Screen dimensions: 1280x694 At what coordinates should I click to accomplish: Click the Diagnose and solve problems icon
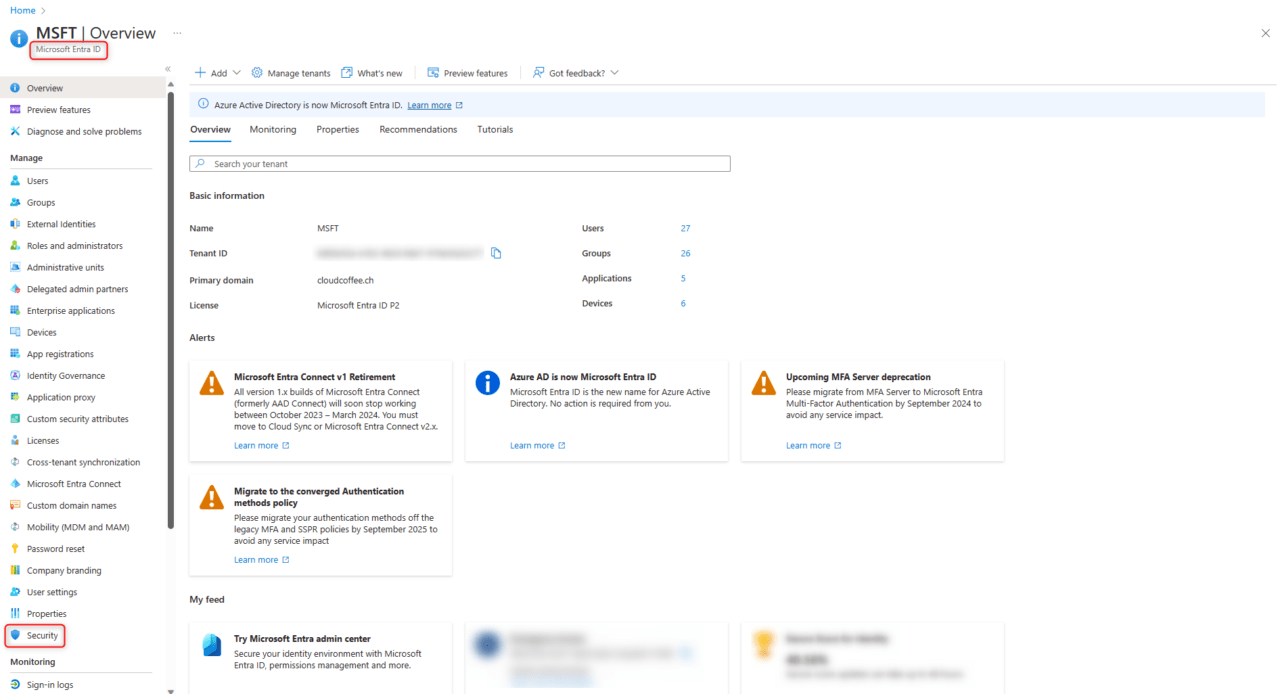tap(16, 131)
